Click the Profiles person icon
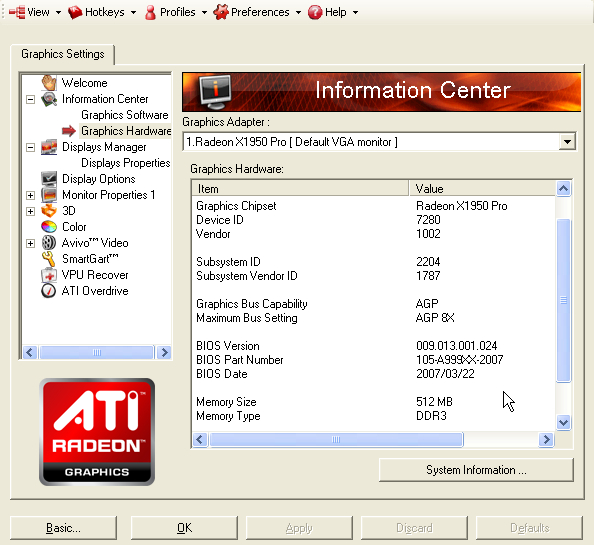 150,12
